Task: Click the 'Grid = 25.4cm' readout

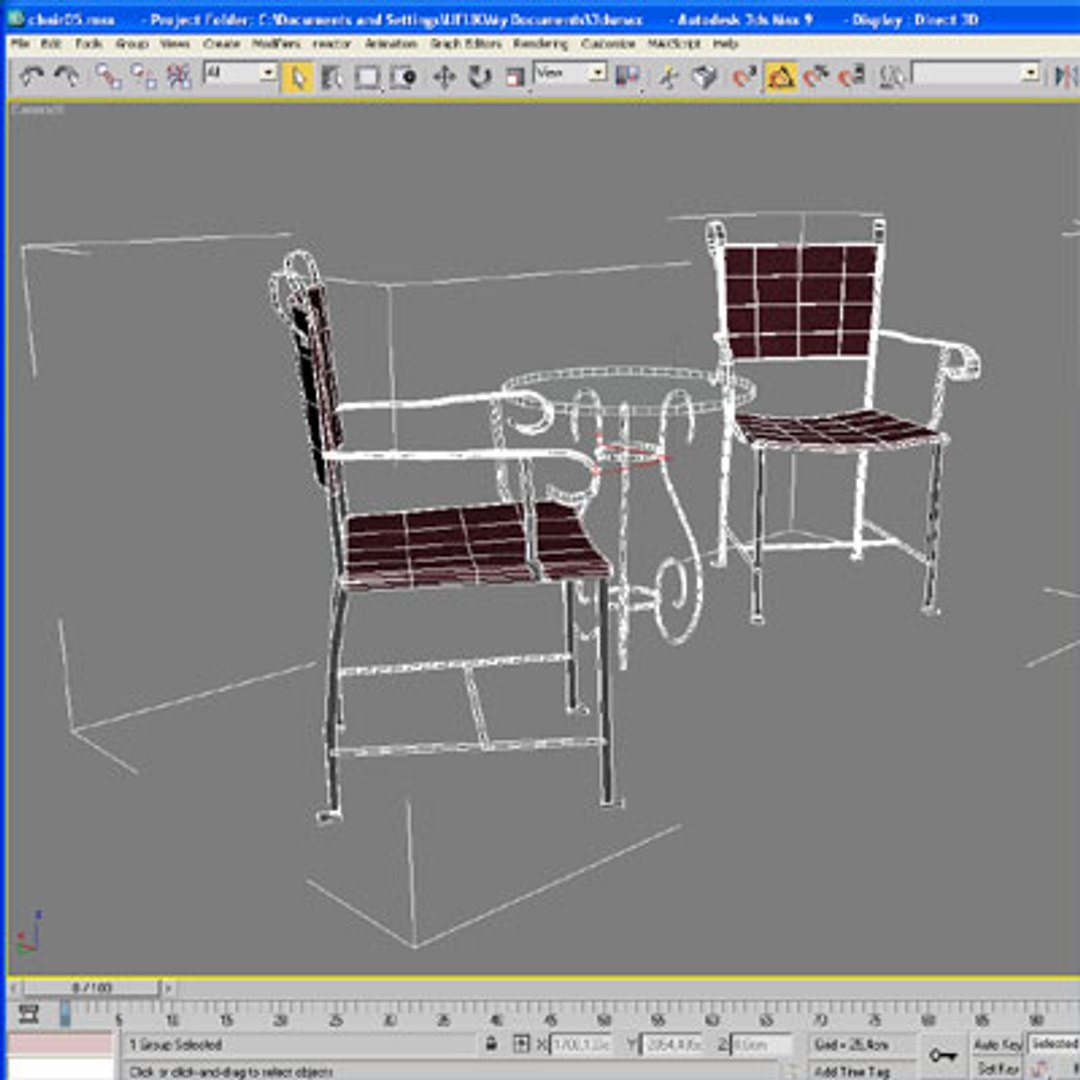Action: click(851, 1045)
